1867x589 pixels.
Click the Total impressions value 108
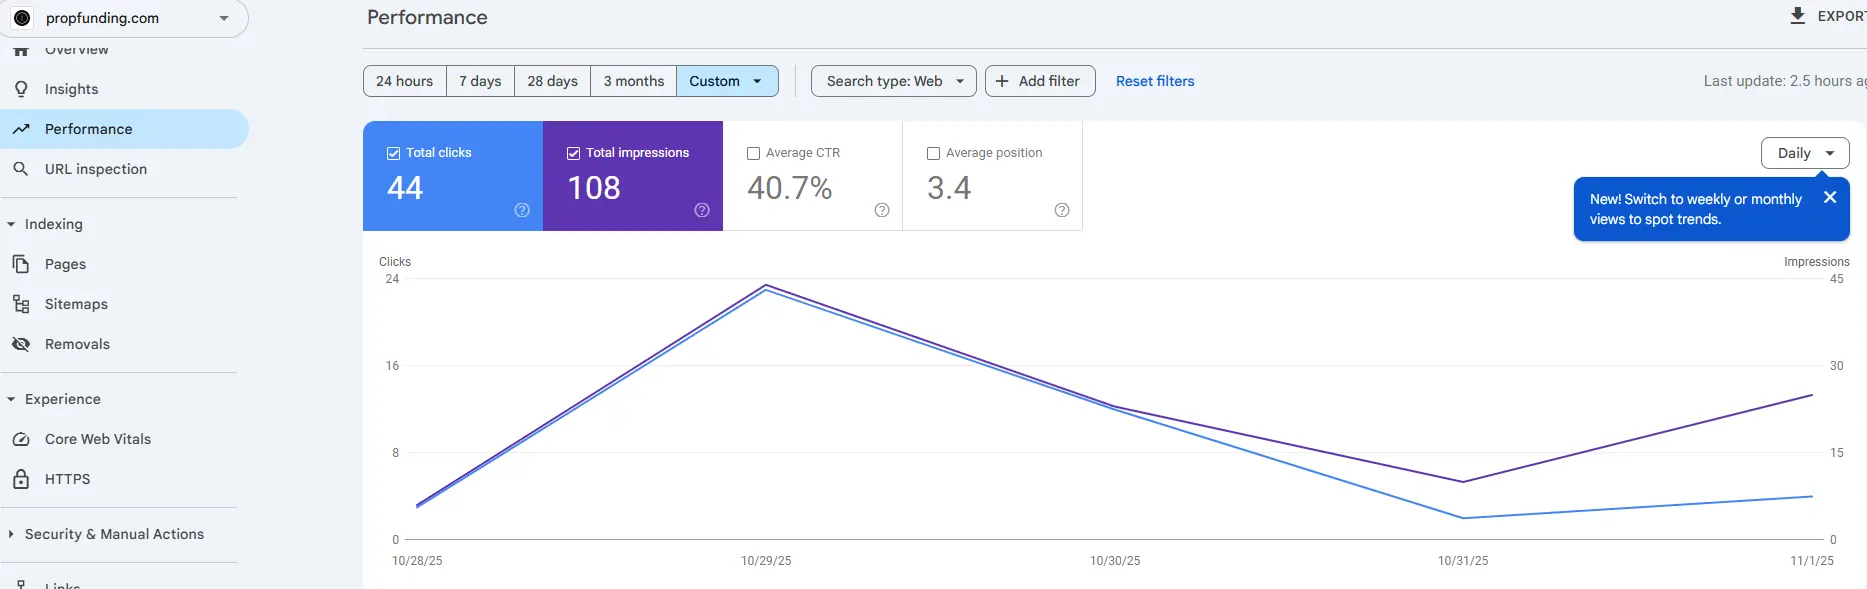594,188
